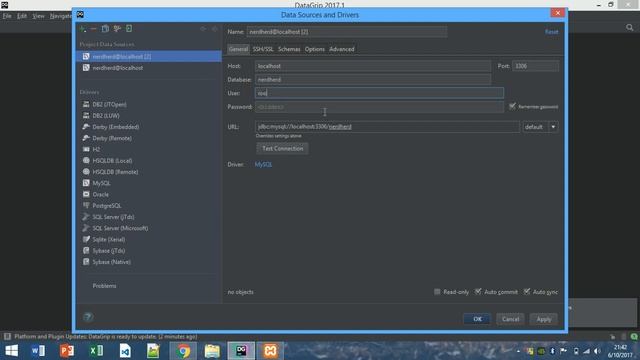This screenshot has height=360, width=640.
Task: Click the Test Connection button
Action: tap(282, 149)
